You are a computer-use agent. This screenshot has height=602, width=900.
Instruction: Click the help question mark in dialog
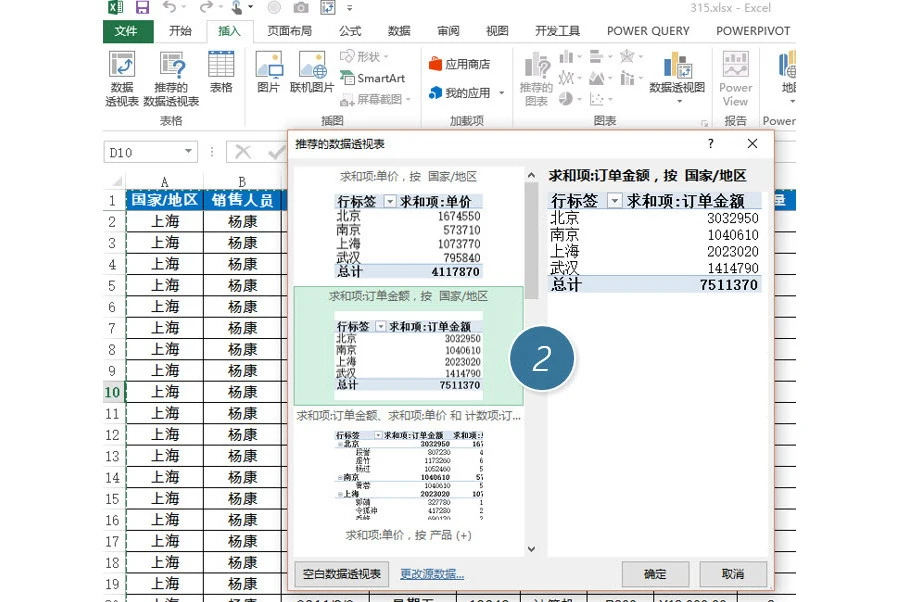pos(711,144)
